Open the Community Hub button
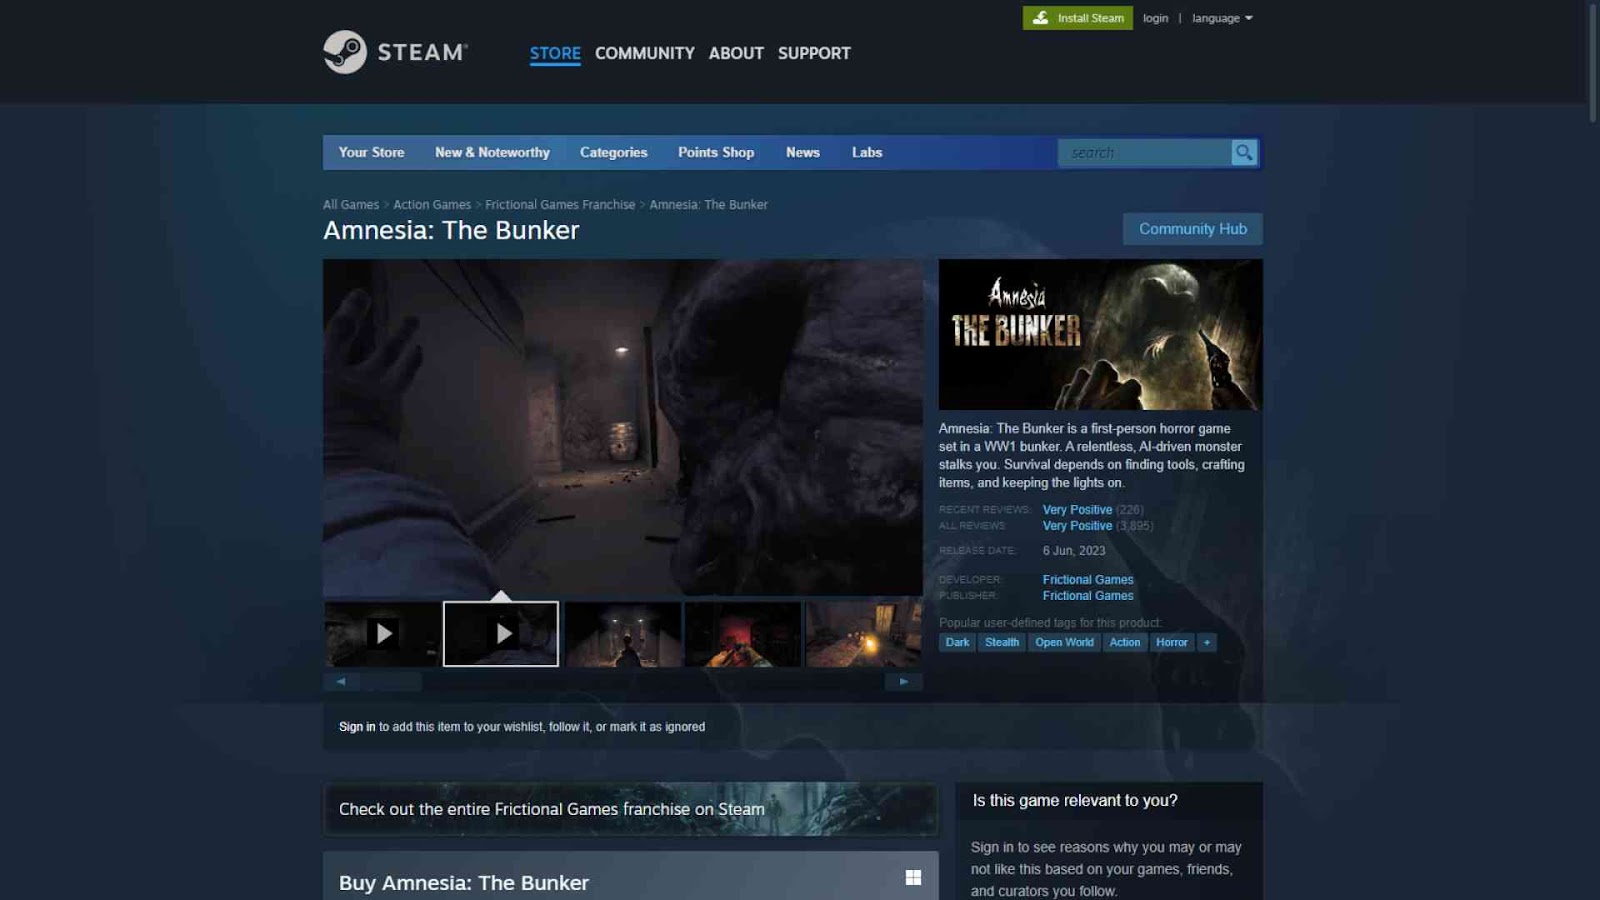 [1193, 229]
